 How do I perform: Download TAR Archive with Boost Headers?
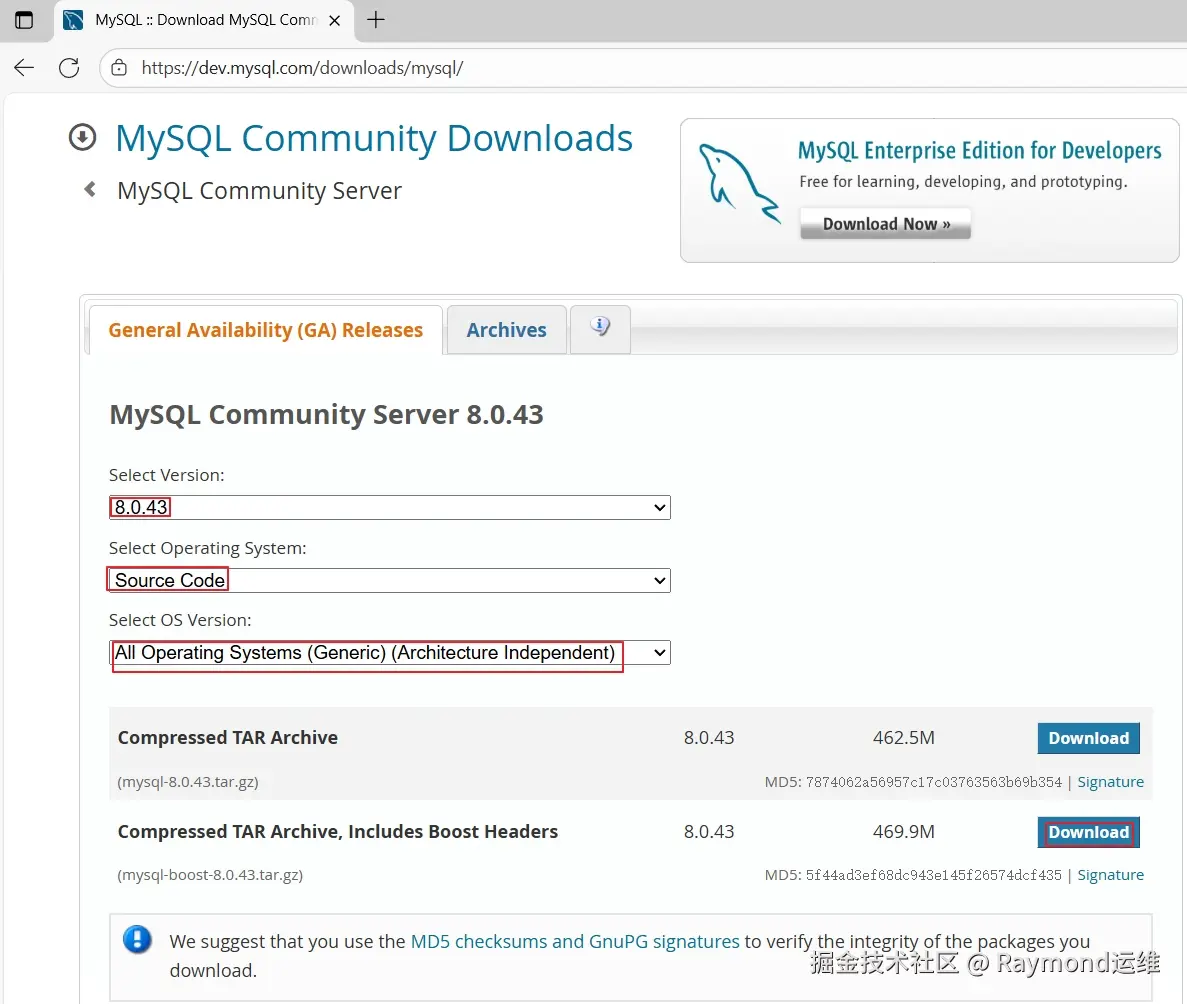coord(1089,832)
